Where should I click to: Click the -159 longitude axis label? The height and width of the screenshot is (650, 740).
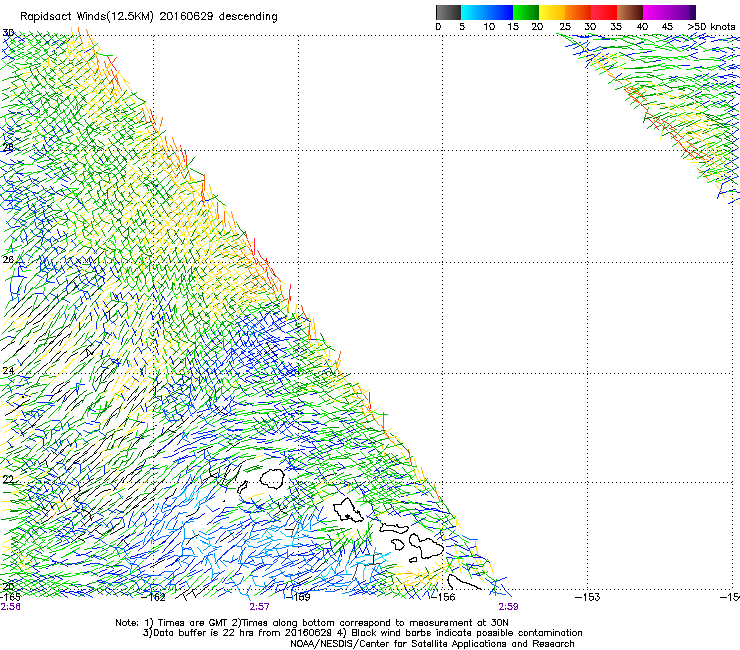pos(298,597)
